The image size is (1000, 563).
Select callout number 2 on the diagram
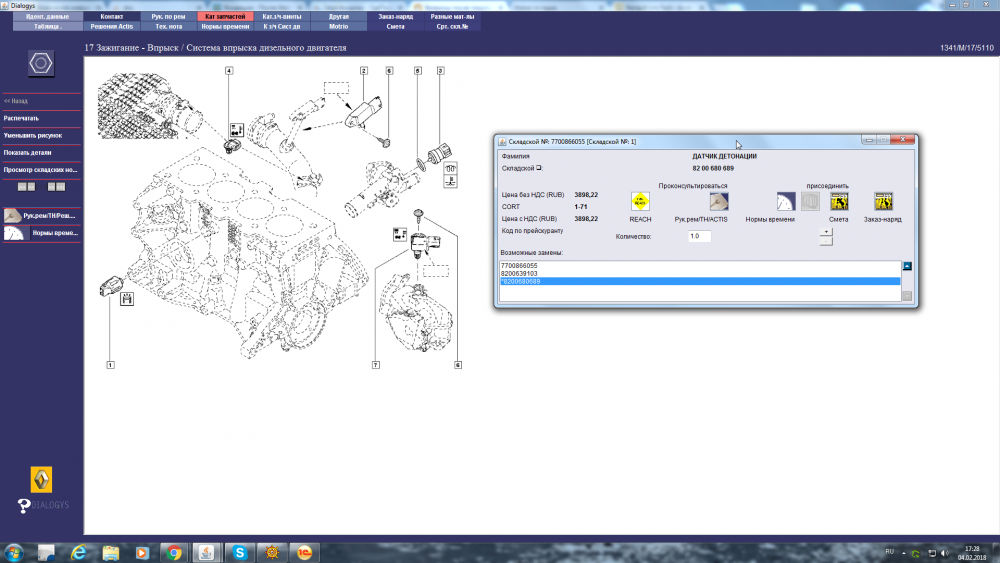coord(364,71)
